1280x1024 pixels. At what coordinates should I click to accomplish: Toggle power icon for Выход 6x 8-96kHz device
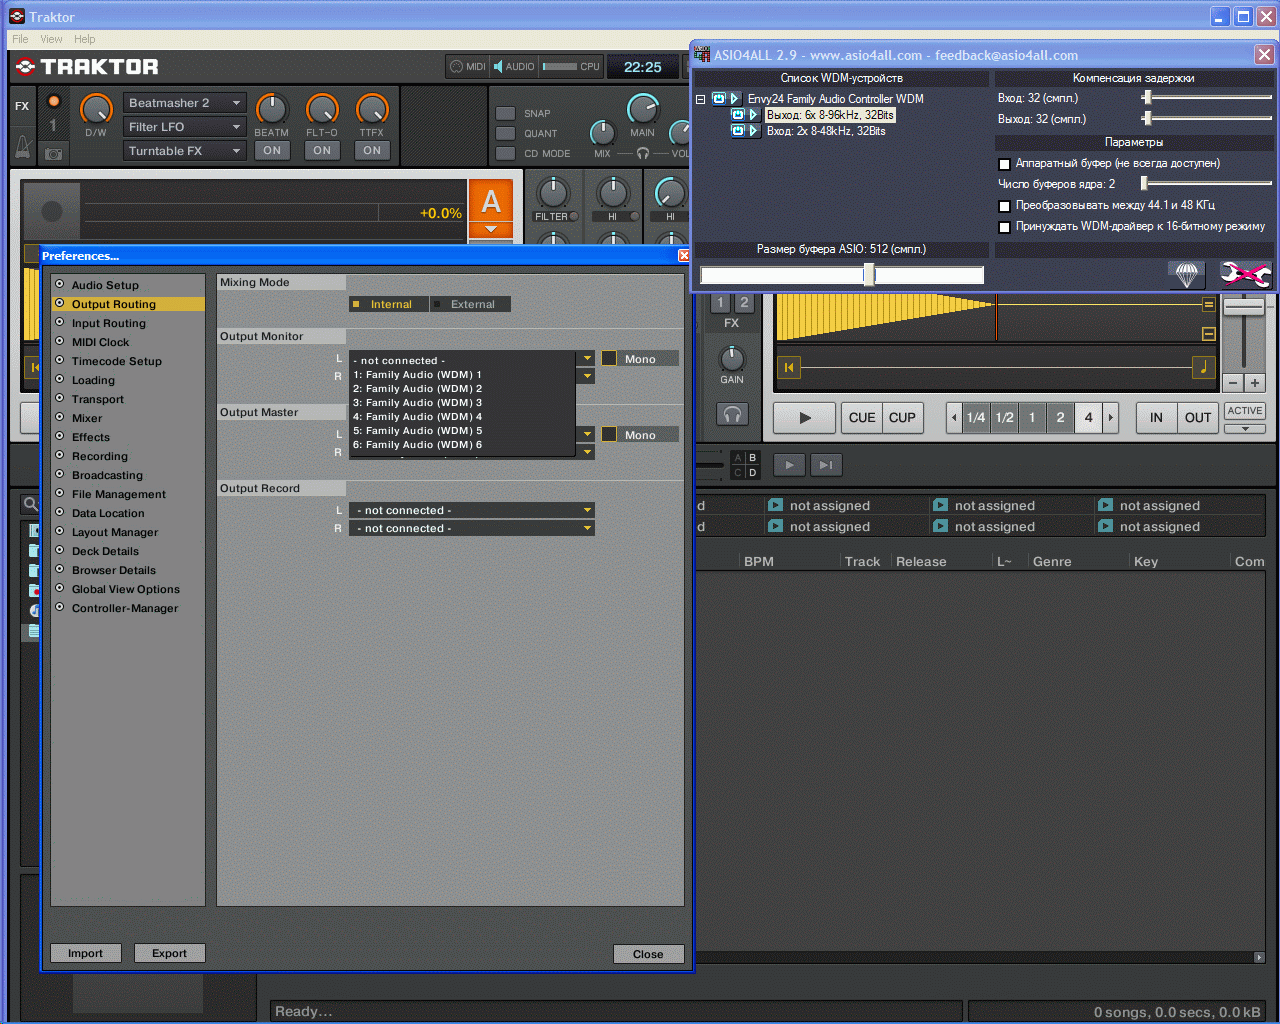pyautogui.click(x=738, y=115)
